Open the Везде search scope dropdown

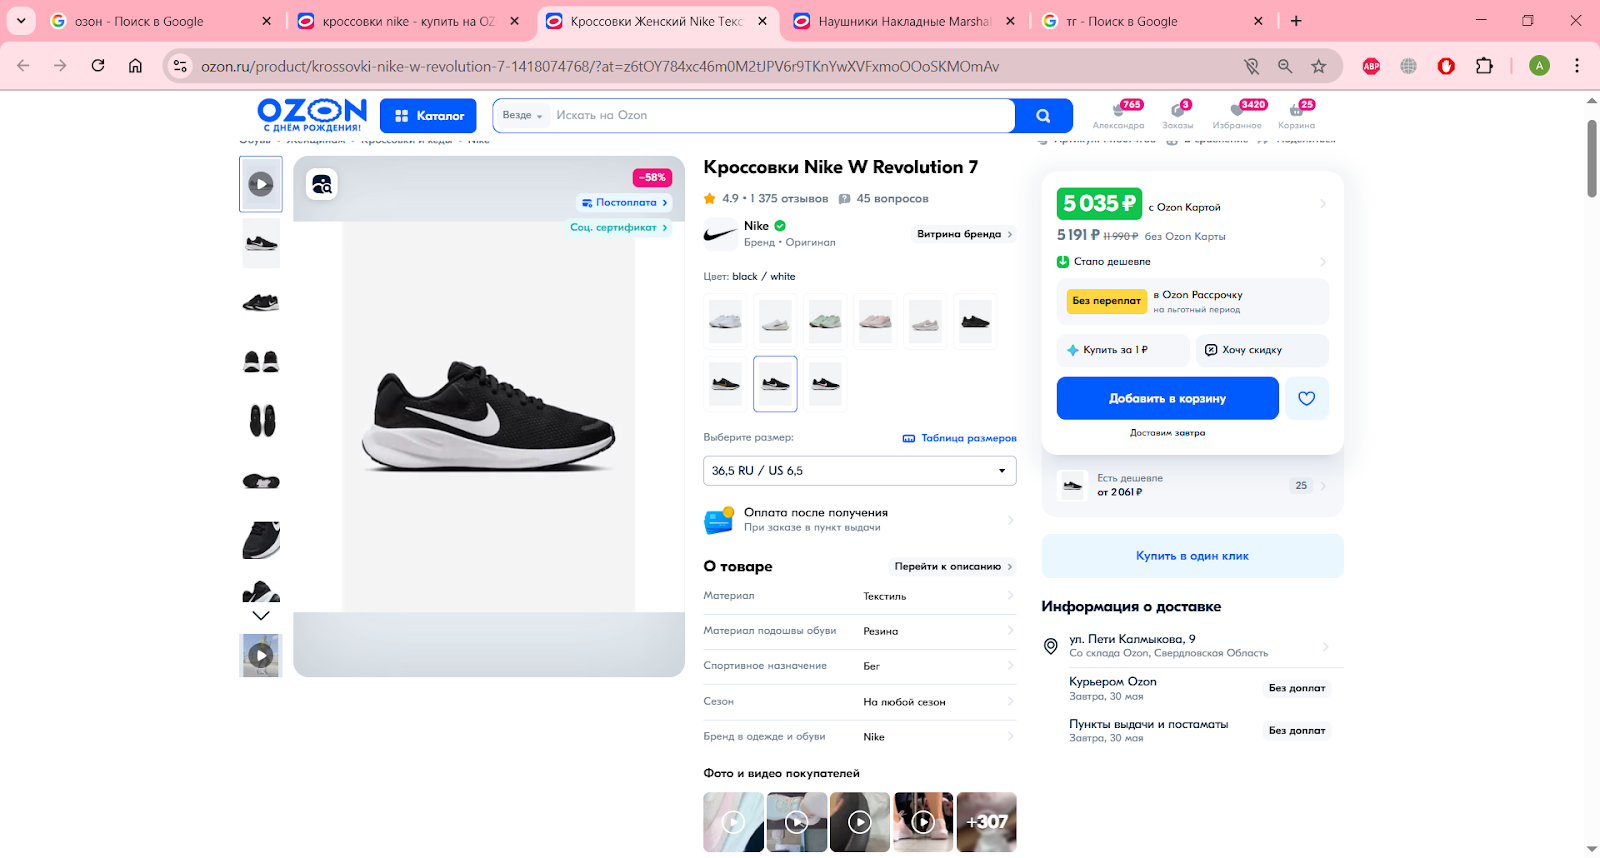pos(522,116)
